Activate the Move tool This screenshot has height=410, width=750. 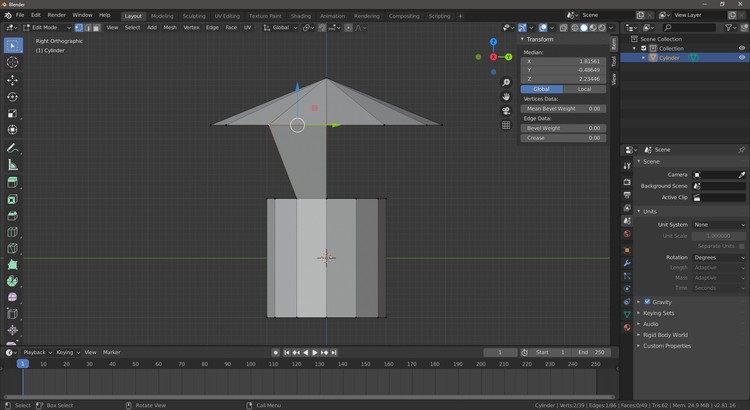coord(13,80)
